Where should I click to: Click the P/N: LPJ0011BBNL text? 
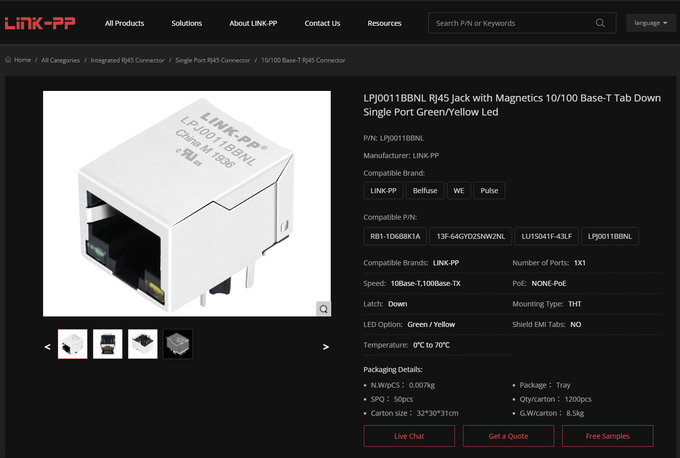(394, 138)
